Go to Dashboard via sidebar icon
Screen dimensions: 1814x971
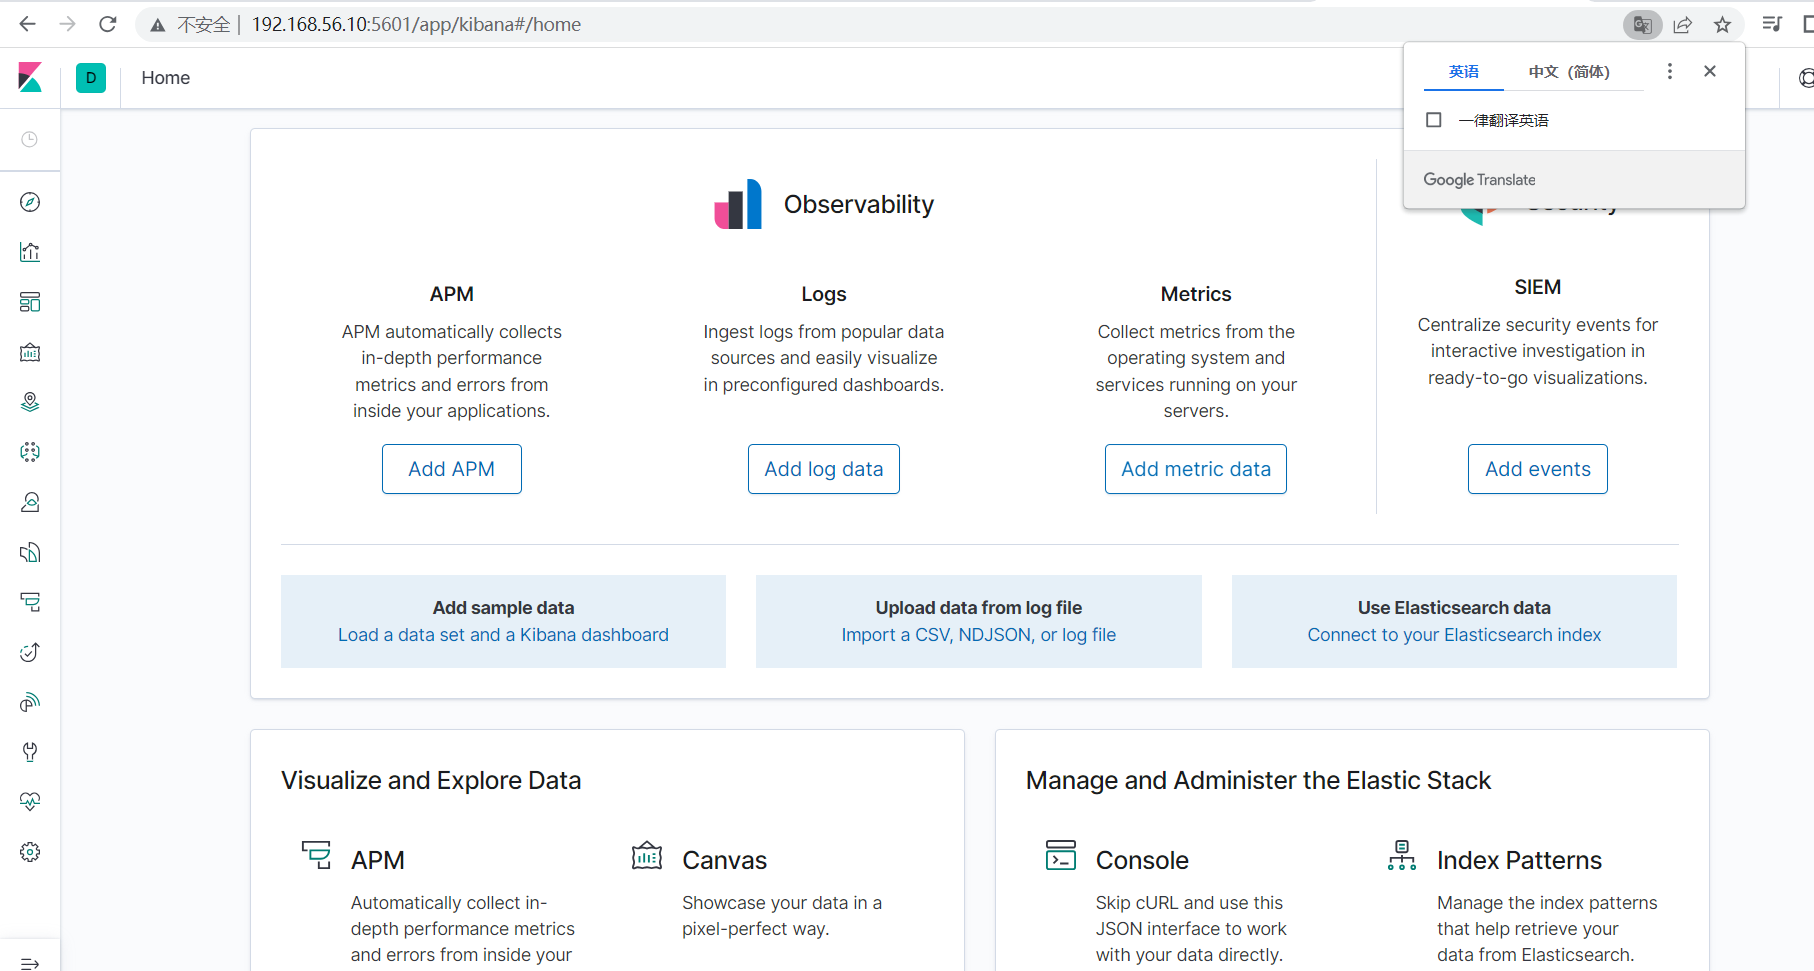[30, 302]
